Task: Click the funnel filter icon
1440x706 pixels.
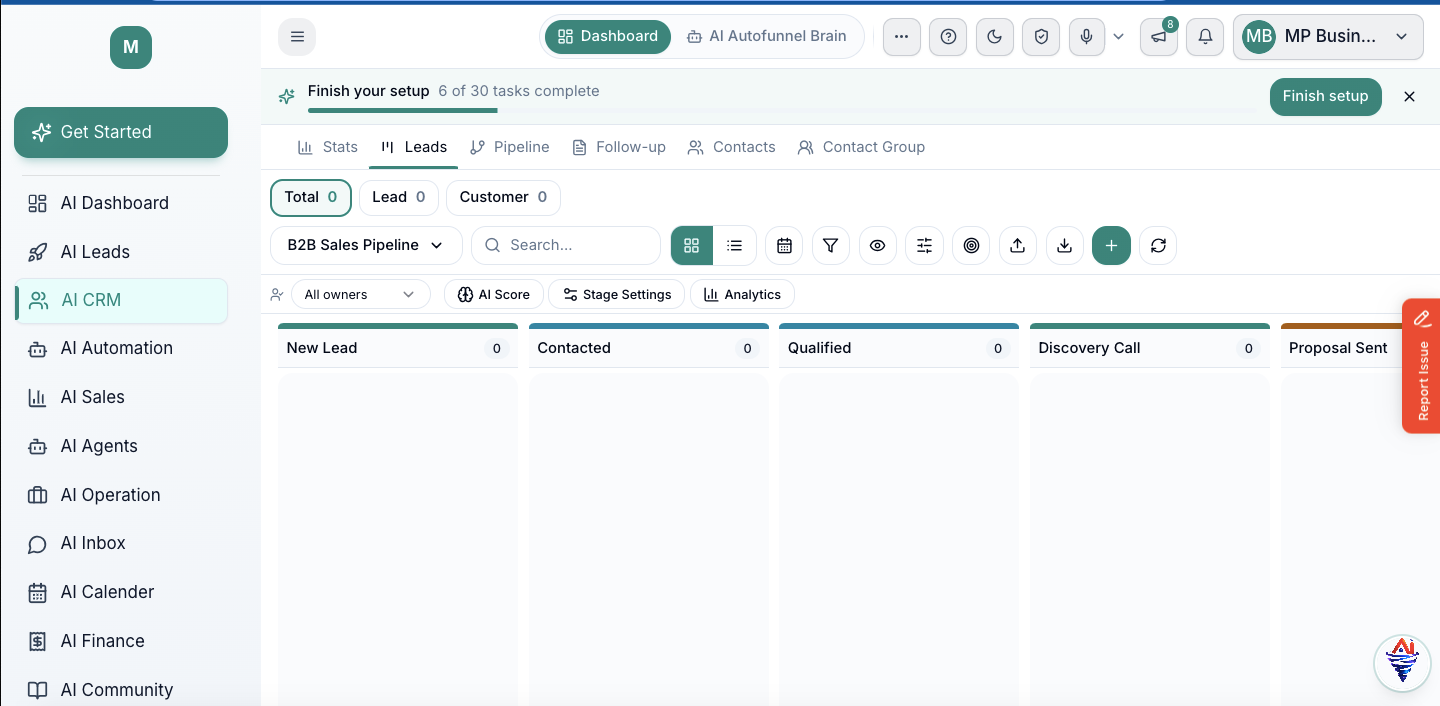Action: click(831, 245)
